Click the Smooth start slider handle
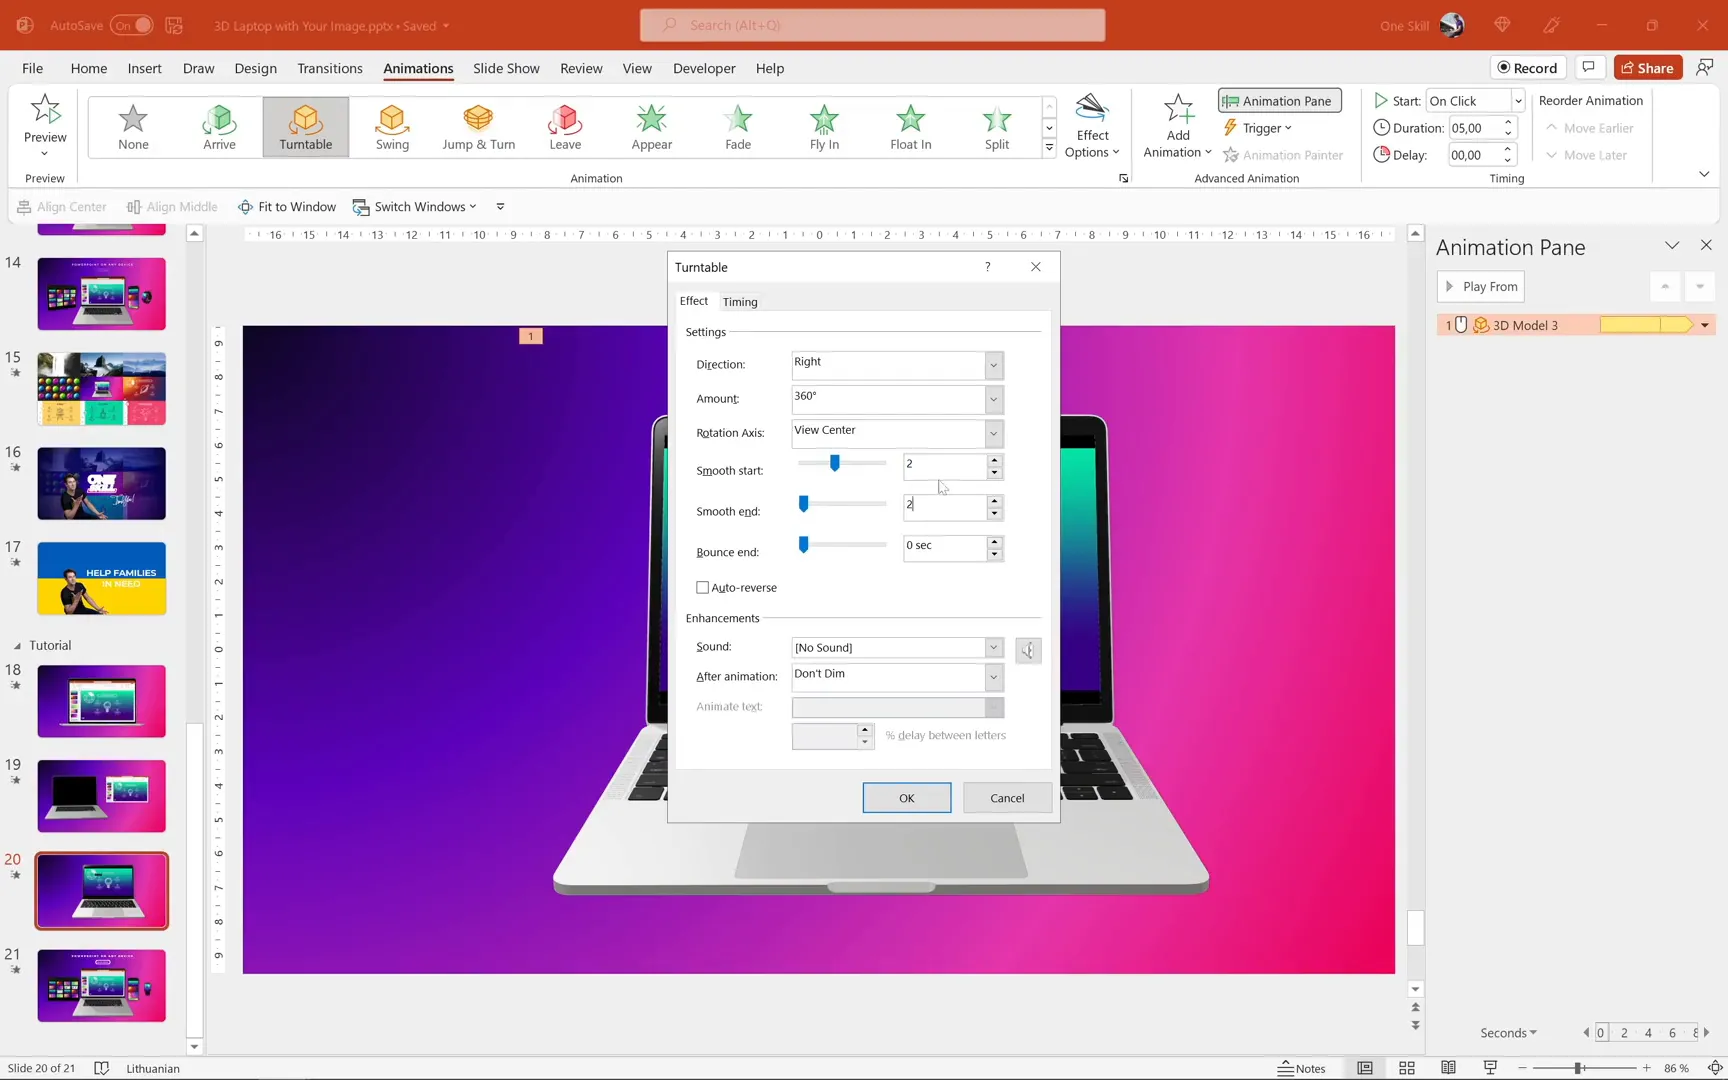Image resolution: width=1728 pixels, height=1080 pixels. (835, 463)
